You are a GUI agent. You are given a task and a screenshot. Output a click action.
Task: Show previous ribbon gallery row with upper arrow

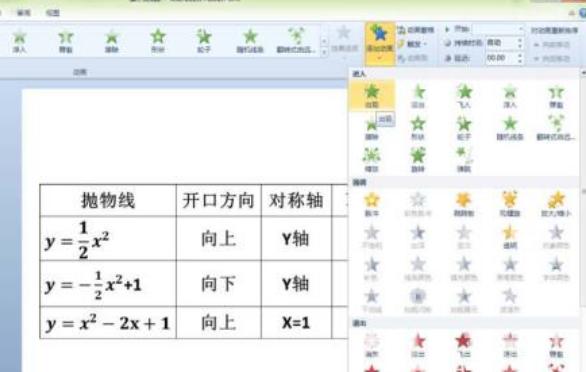pyautogui.click(x=324, y=40)
